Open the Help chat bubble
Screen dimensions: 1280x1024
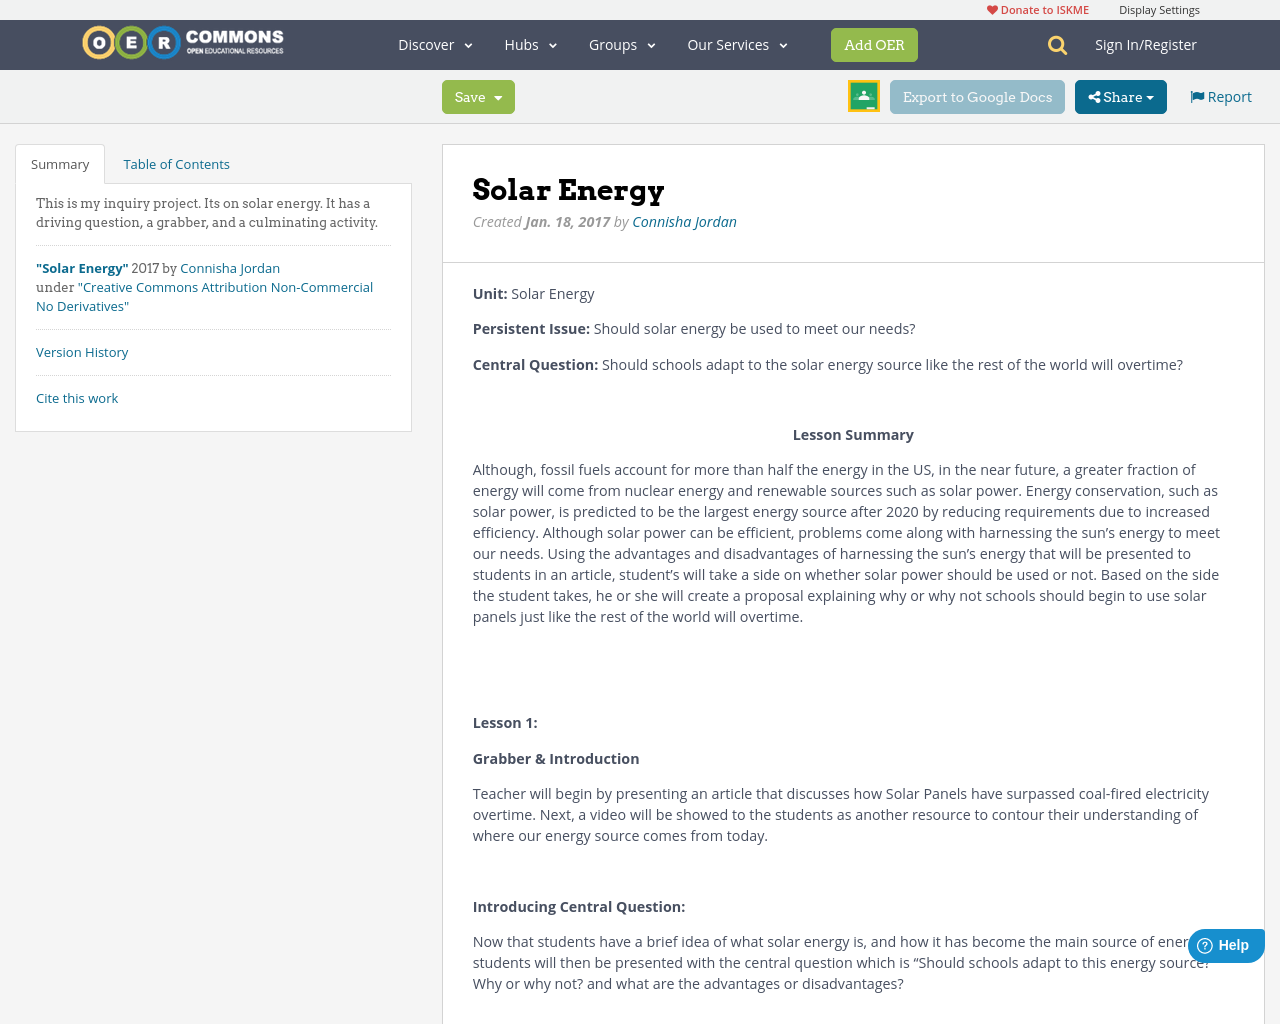1225,944
